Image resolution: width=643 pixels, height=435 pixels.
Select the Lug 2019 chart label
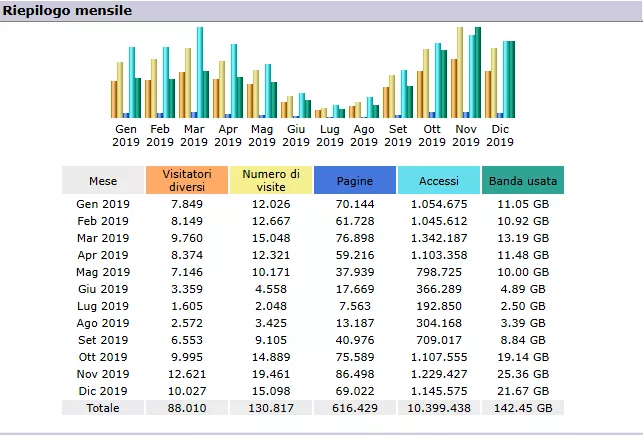[x=330, y=136]
